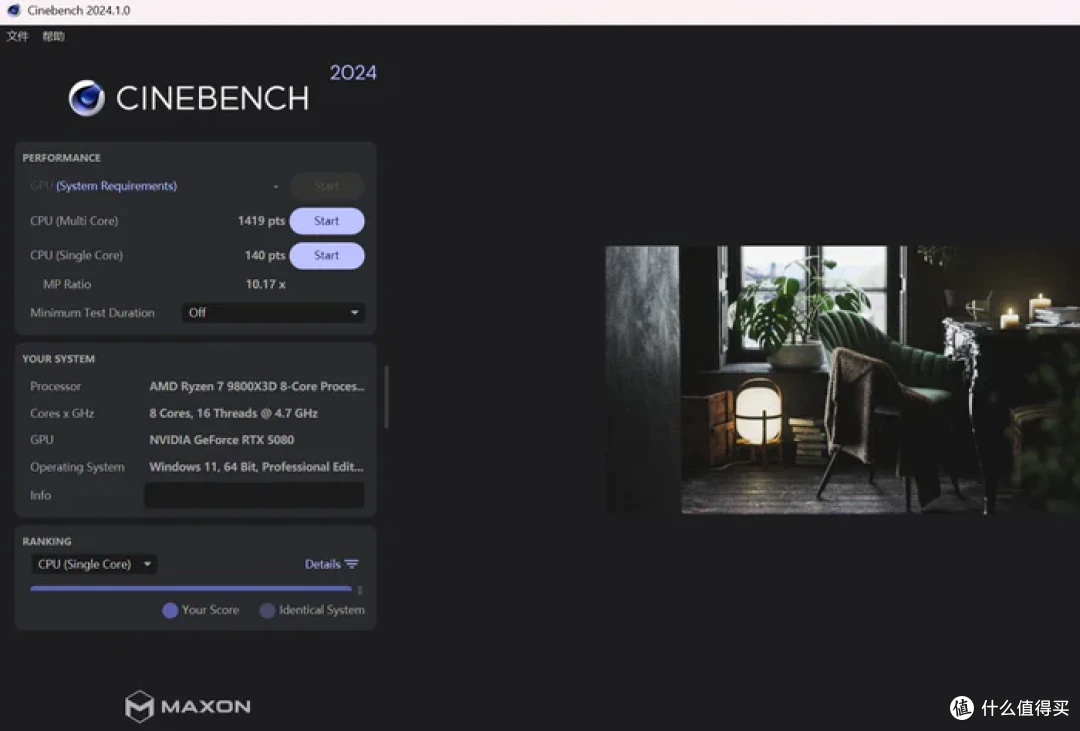The image size is (1080, 731).
Task: Open the Minimum Test Duration dropdown
Action: tap(273, 313)
